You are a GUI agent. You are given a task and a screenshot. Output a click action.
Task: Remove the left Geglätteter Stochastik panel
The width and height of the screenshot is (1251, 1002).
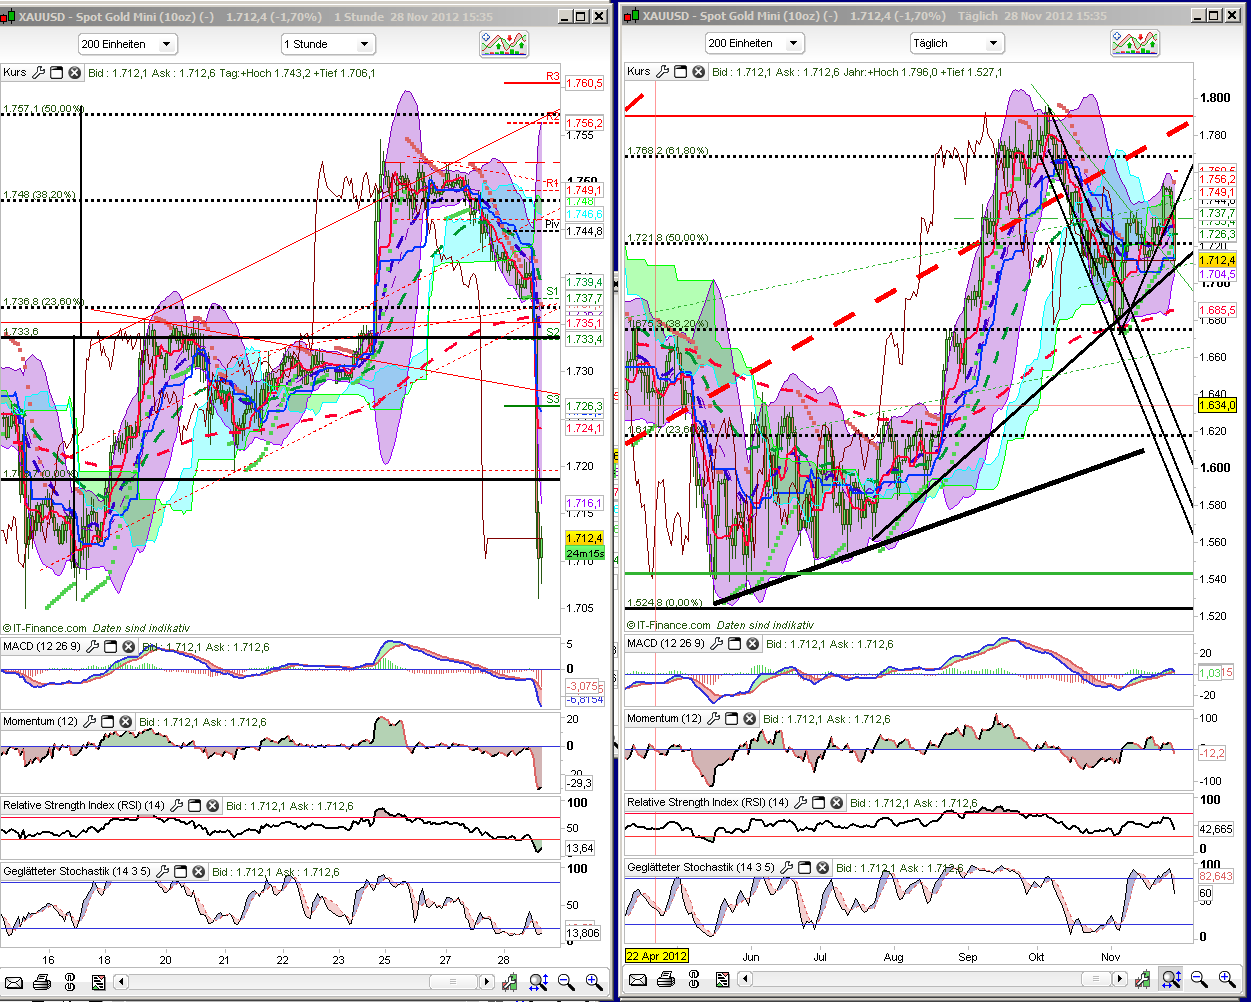point(199,872)
